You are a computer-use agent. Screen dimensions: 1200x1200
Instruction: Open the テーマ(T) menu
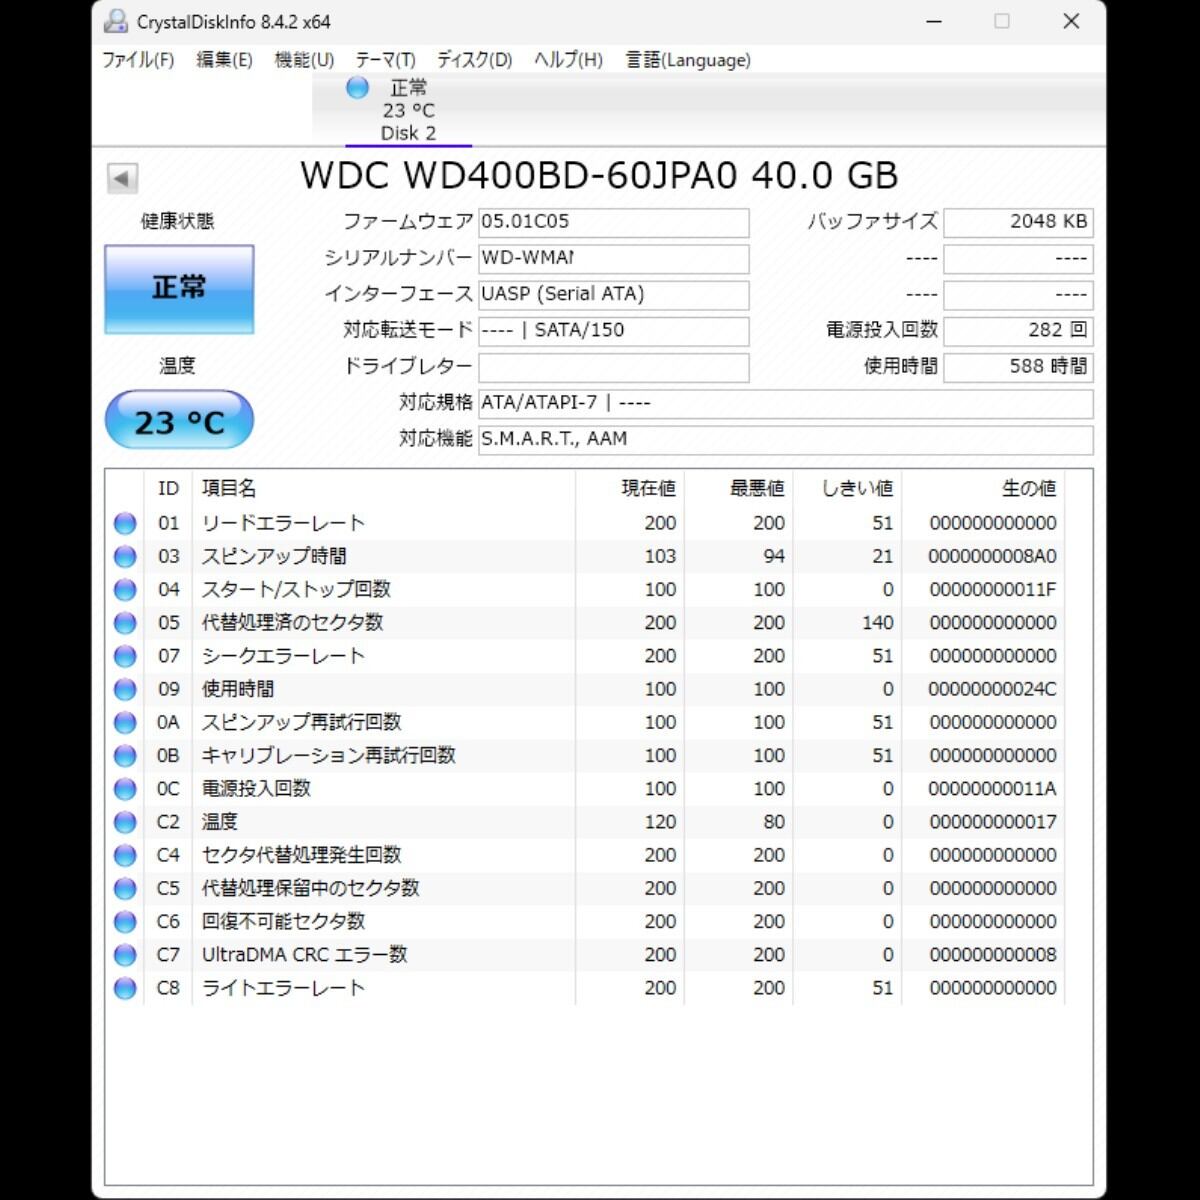point(385,60)
